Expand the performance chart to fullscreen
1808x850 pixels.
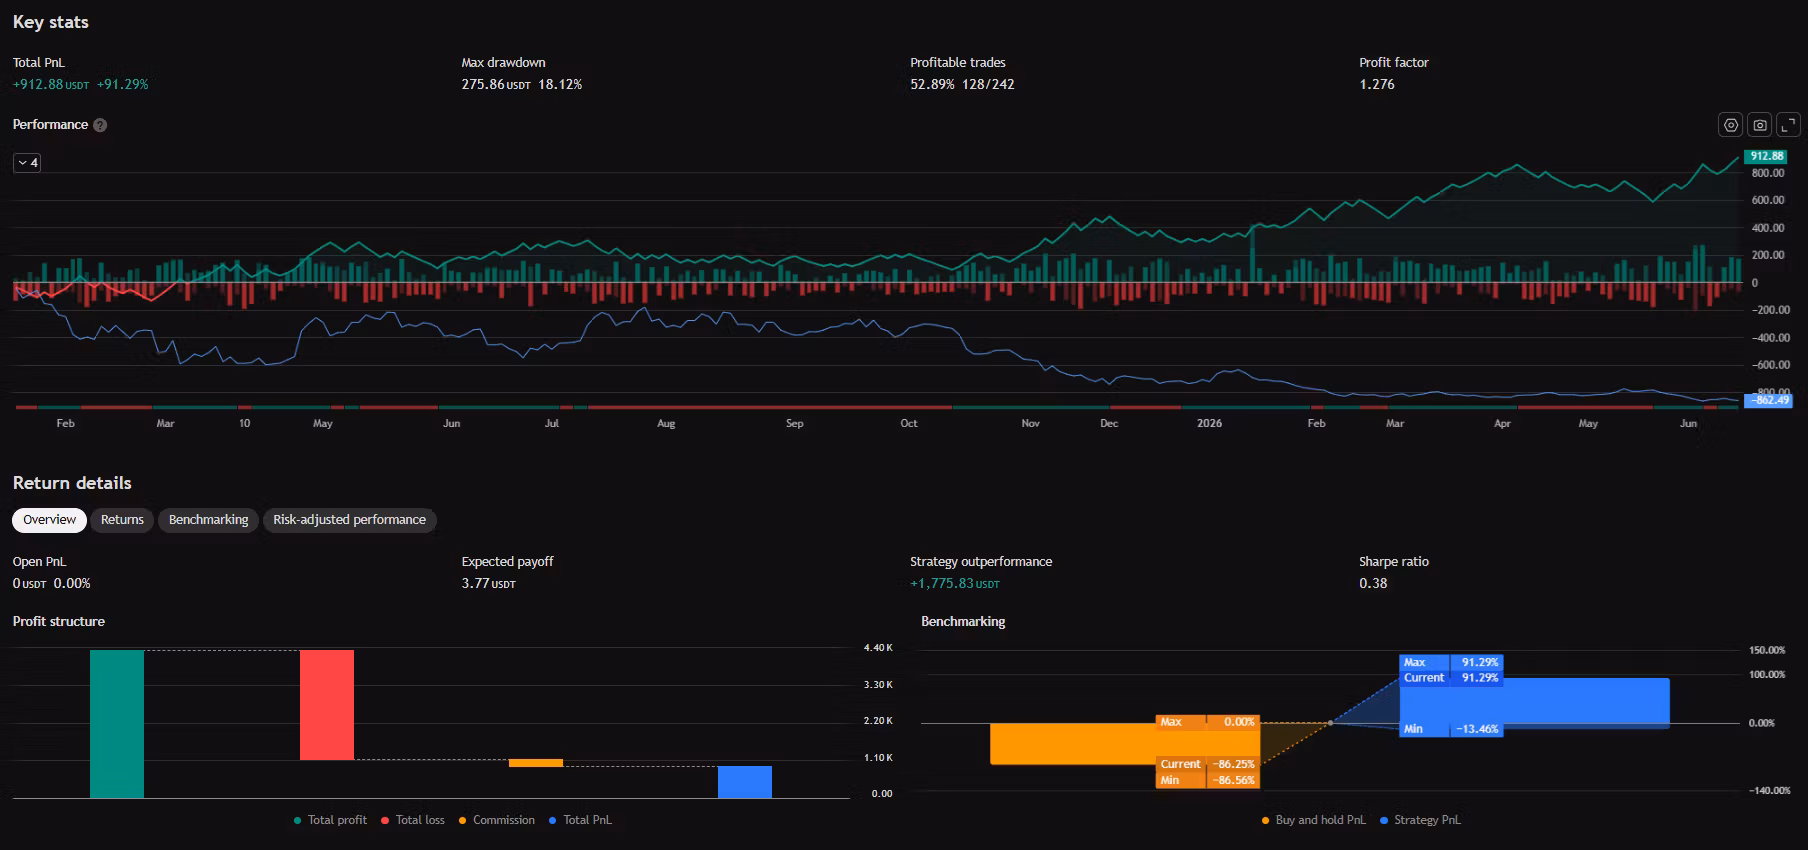pyautogui.click(x=1789, y=125)
